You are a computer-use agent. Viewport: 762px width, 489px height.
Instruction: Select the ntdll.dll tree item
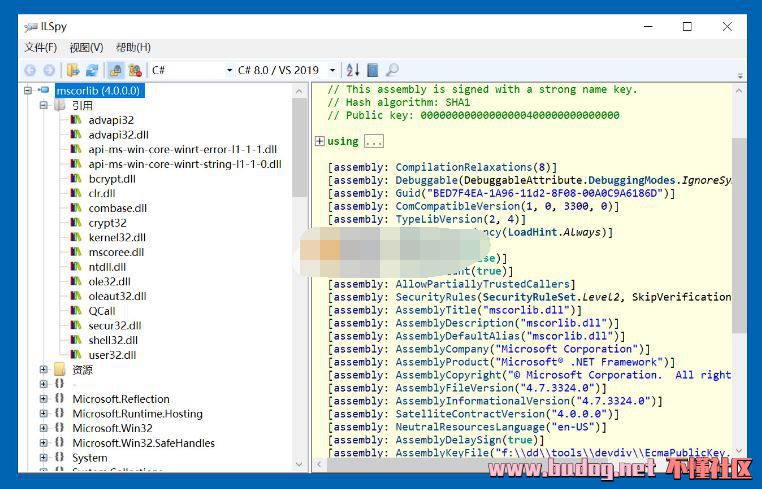(107, 267)
